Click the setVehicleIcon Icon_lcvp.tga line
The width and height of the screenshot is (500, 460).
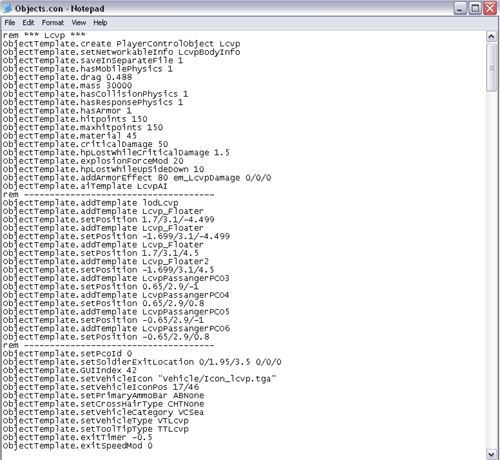pyautogui.click(x=139, y=379)
